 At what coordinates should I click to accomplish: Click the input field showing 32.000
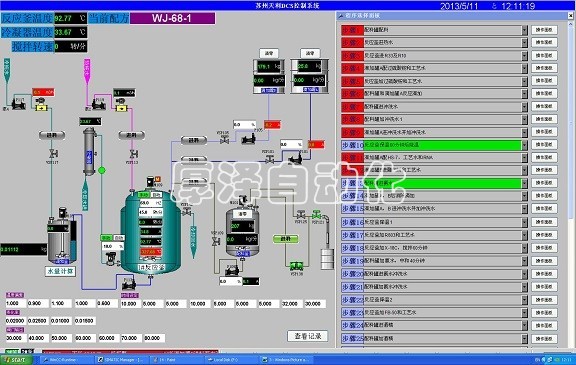(x=291, y=304)
